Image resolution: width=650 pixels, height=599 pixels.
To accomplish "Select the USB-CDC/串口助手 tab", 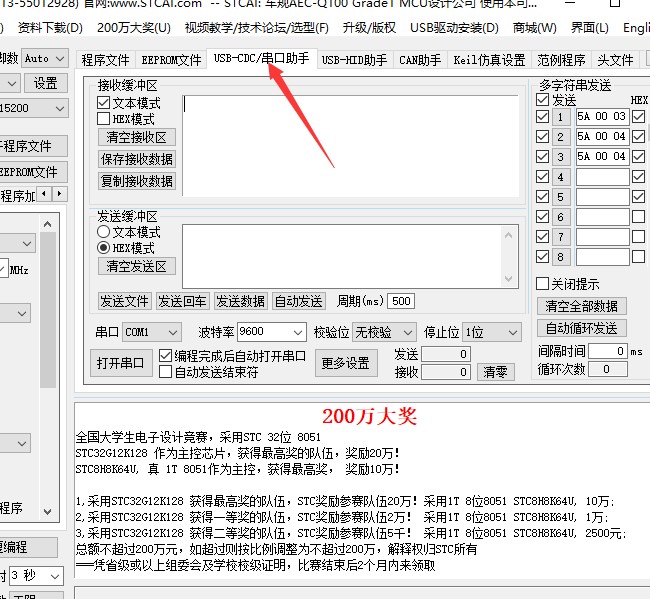I will pos(262,58).
